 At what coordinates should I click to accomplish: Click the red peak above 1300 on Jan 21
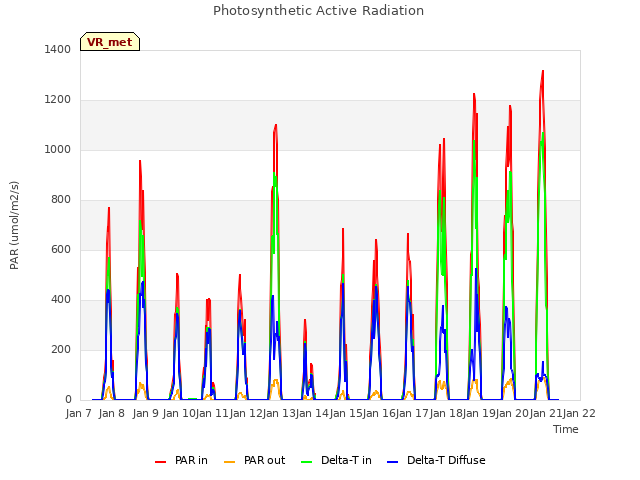[x=542, y=71]
